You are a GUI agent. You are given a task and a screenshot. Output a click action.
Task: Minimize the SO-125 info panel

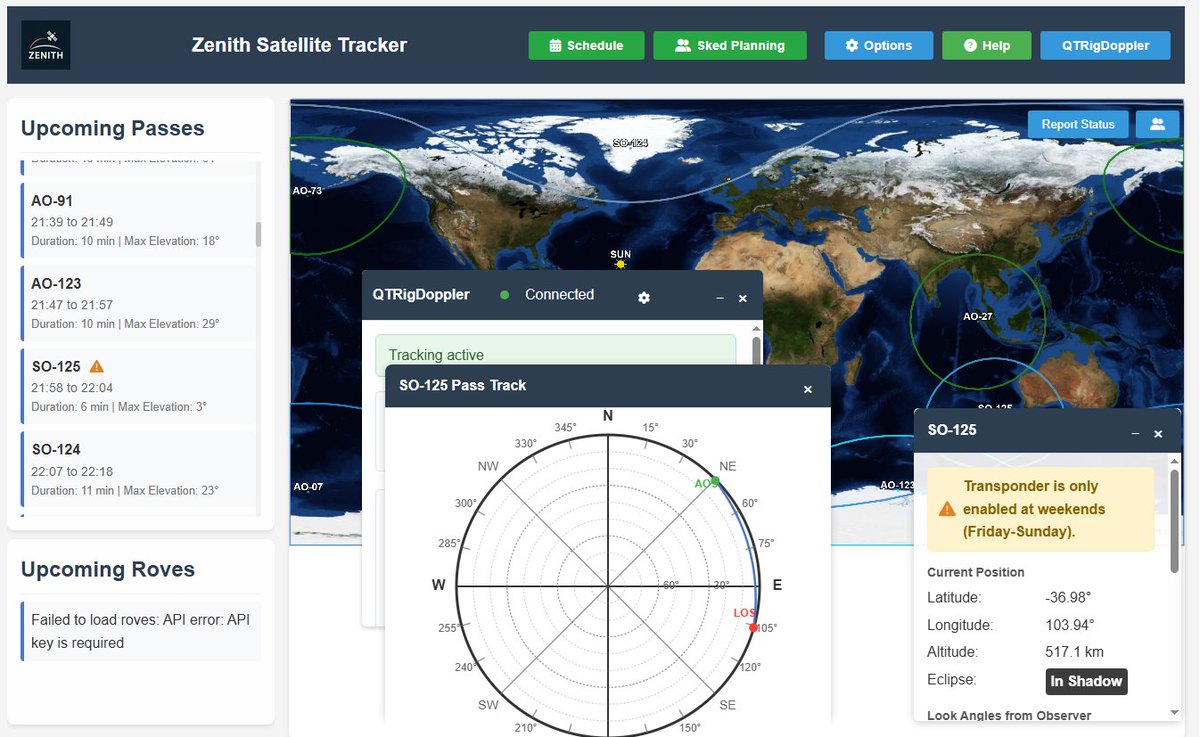pyautogui.click(x=1136, y=433)
